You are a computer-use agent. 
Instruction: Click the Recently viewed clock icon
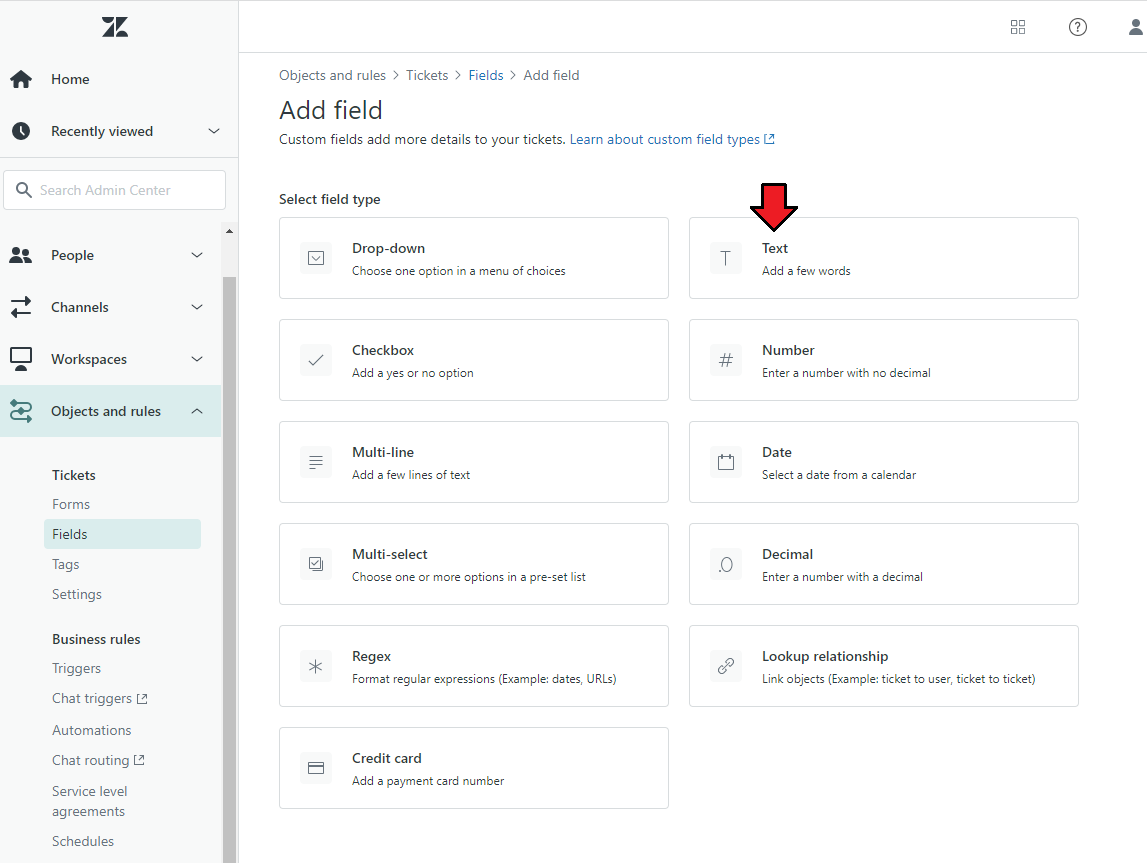21,131
